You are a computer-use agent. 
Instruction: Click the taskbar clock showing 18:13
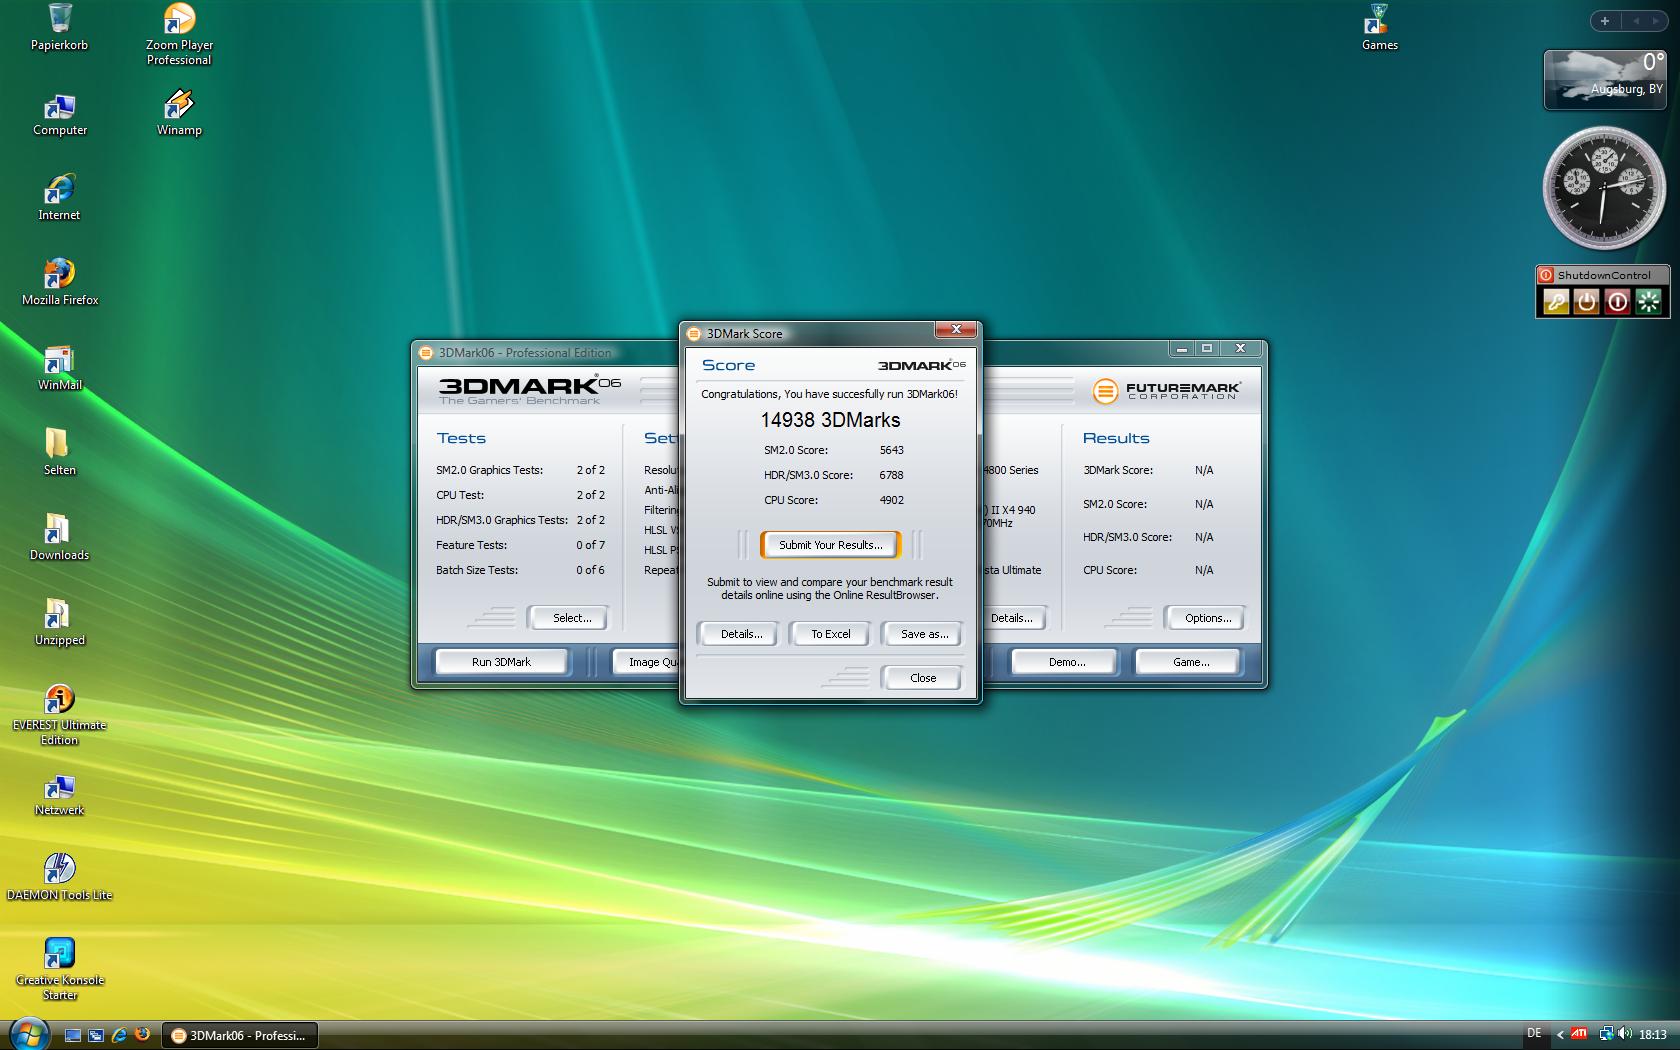(x=1652, y=1035)
